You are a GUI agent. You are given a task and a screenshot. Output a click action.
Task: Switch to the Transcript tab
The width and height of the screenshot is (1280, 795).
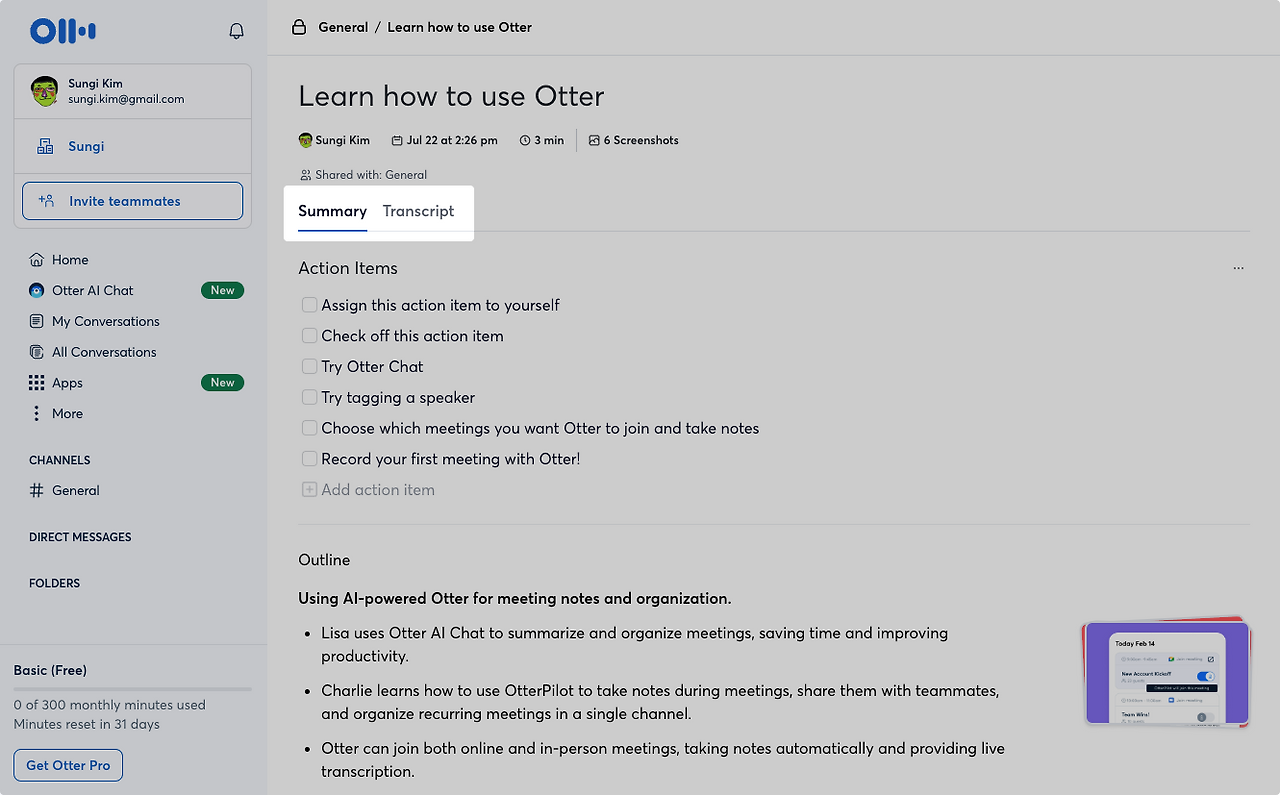tap(418, 211)
